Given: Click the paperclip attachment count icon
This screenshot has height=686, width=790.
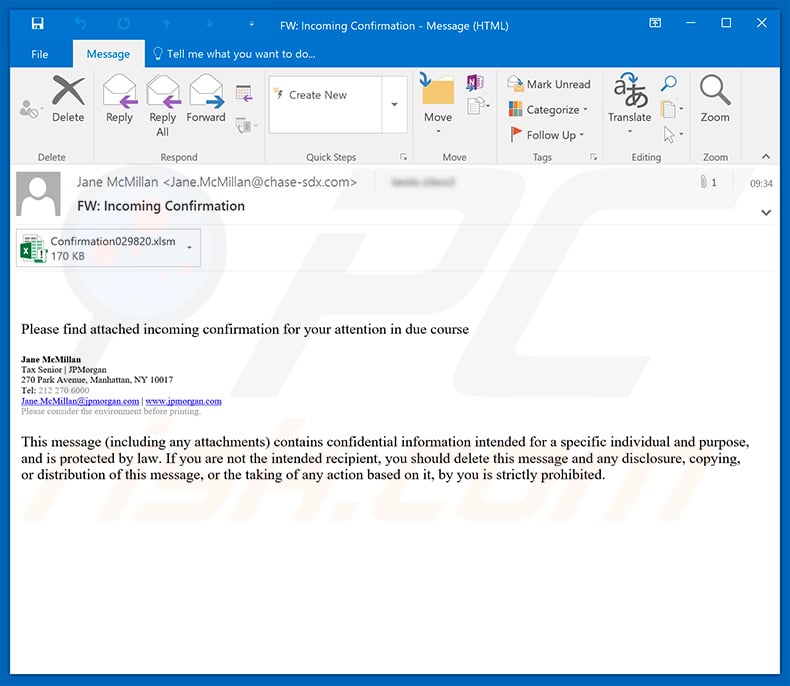Looking at the screenshot, I should (x=708, y=182).
